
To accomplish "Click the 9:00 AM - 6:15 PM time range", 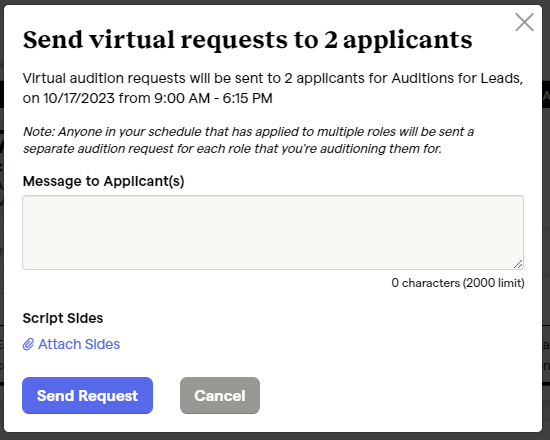I will tap(213, 98).
